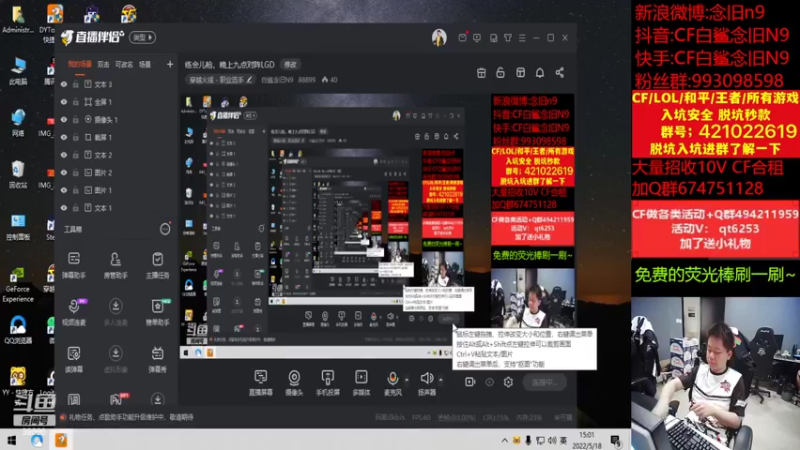Select the 图片 2 layer name
The image size is (800, 450).
(103, 172)
